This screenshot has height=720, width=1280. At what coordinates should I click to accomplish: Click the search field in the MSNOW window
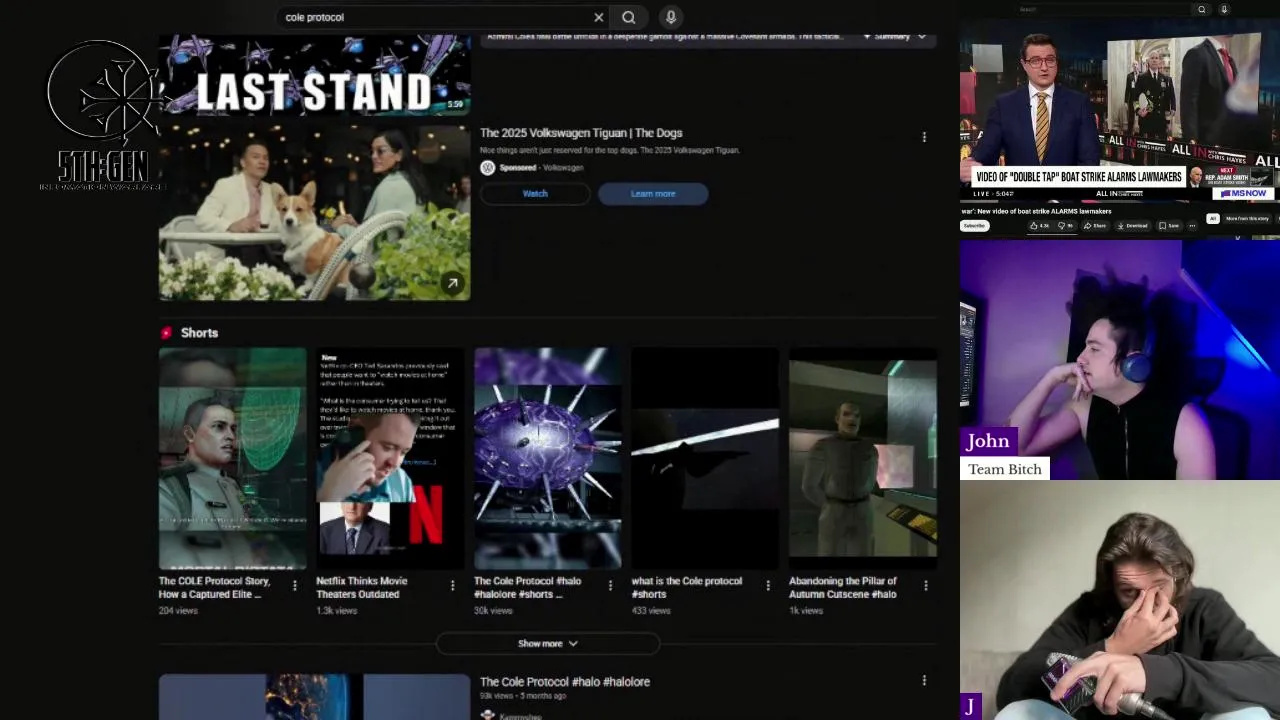(1103, 10)
